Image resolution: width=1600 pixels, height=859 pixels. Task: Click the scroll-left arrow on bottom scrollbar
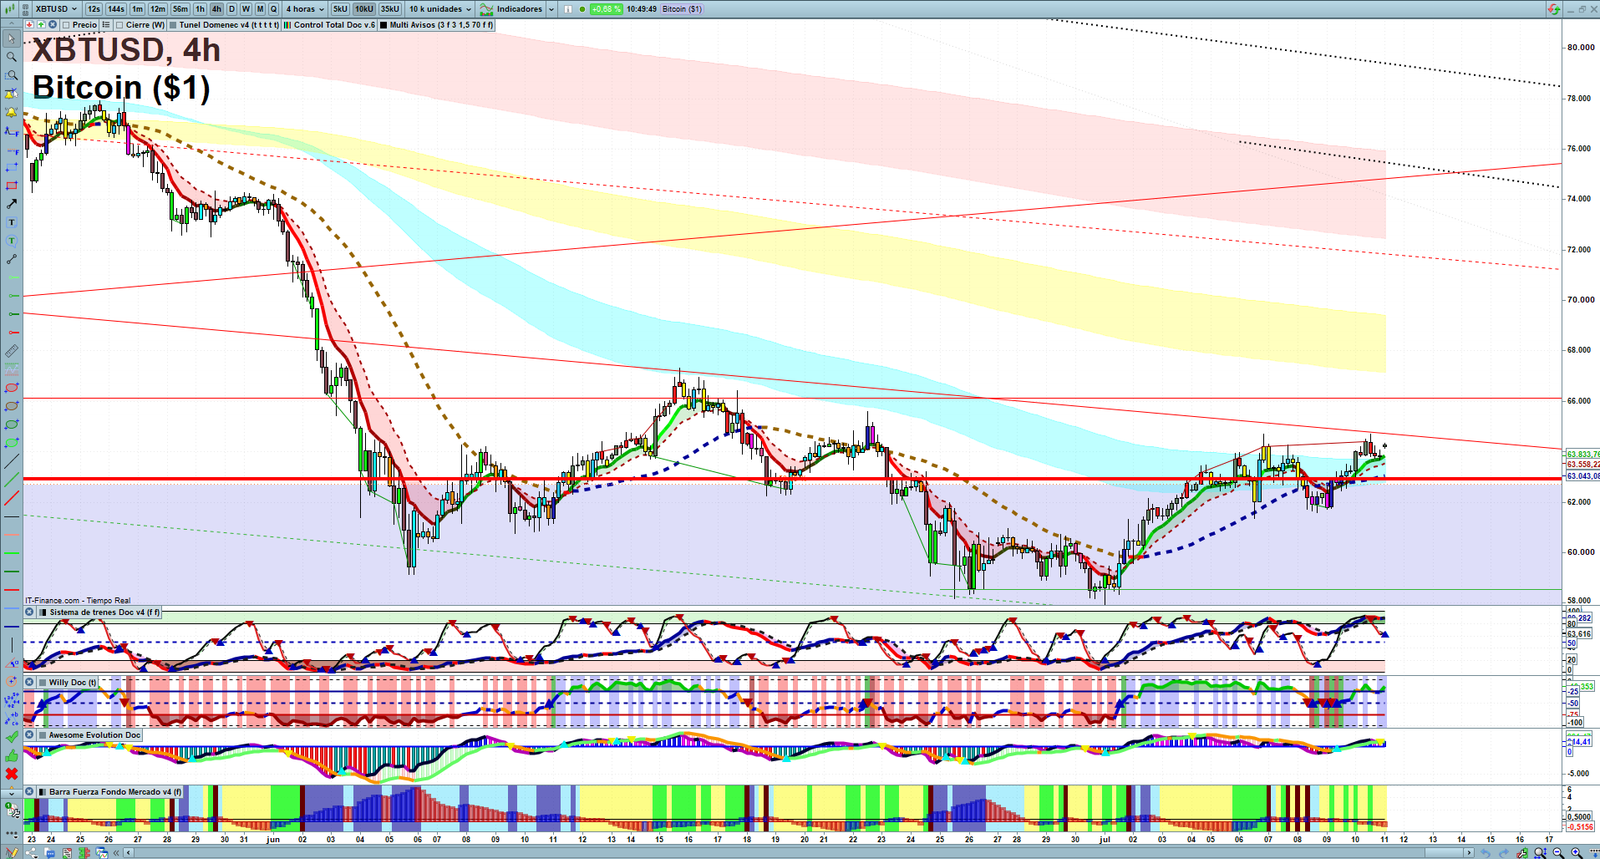128,853
